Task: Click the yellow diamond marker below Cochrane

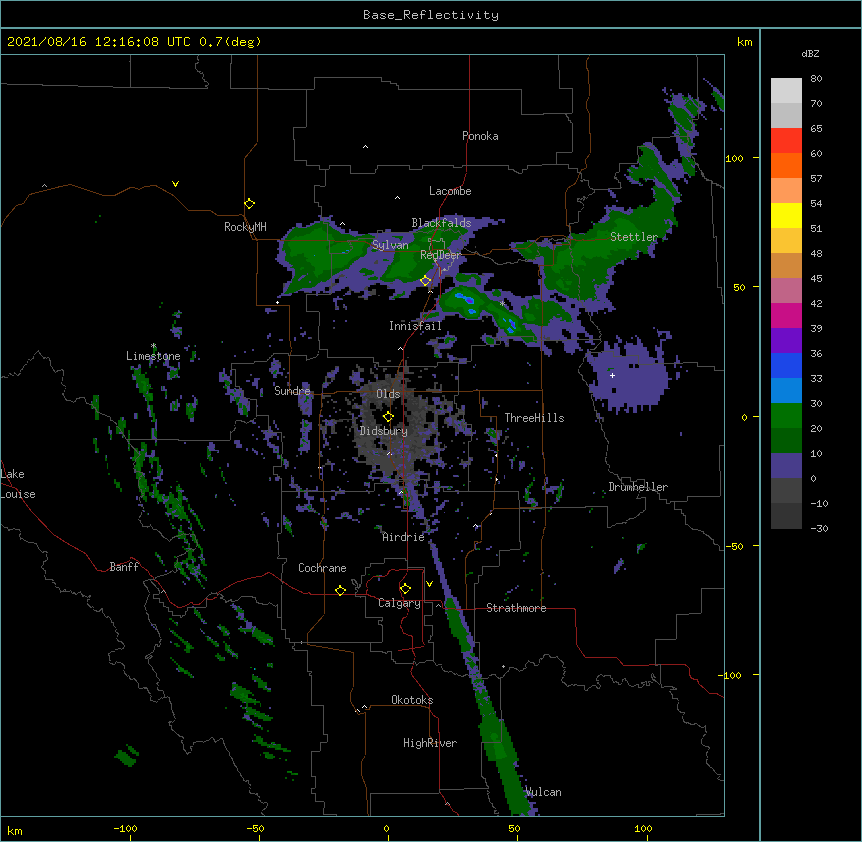Action: point(340,591)
